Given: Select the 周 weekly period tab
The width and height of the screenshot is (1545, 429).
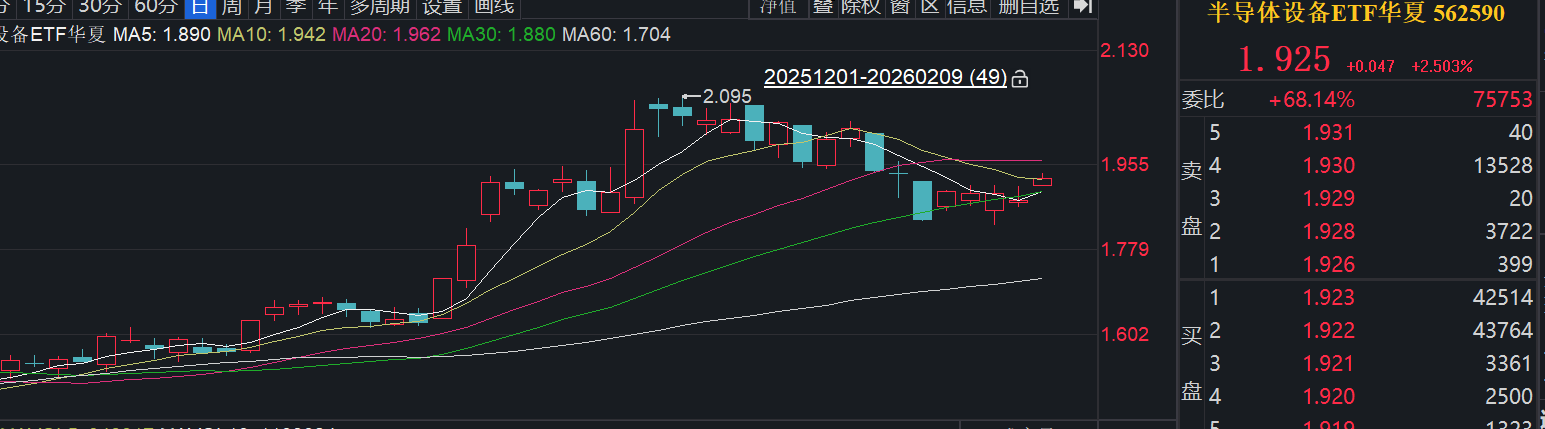Looking at the screenshot, I should 231,7.
